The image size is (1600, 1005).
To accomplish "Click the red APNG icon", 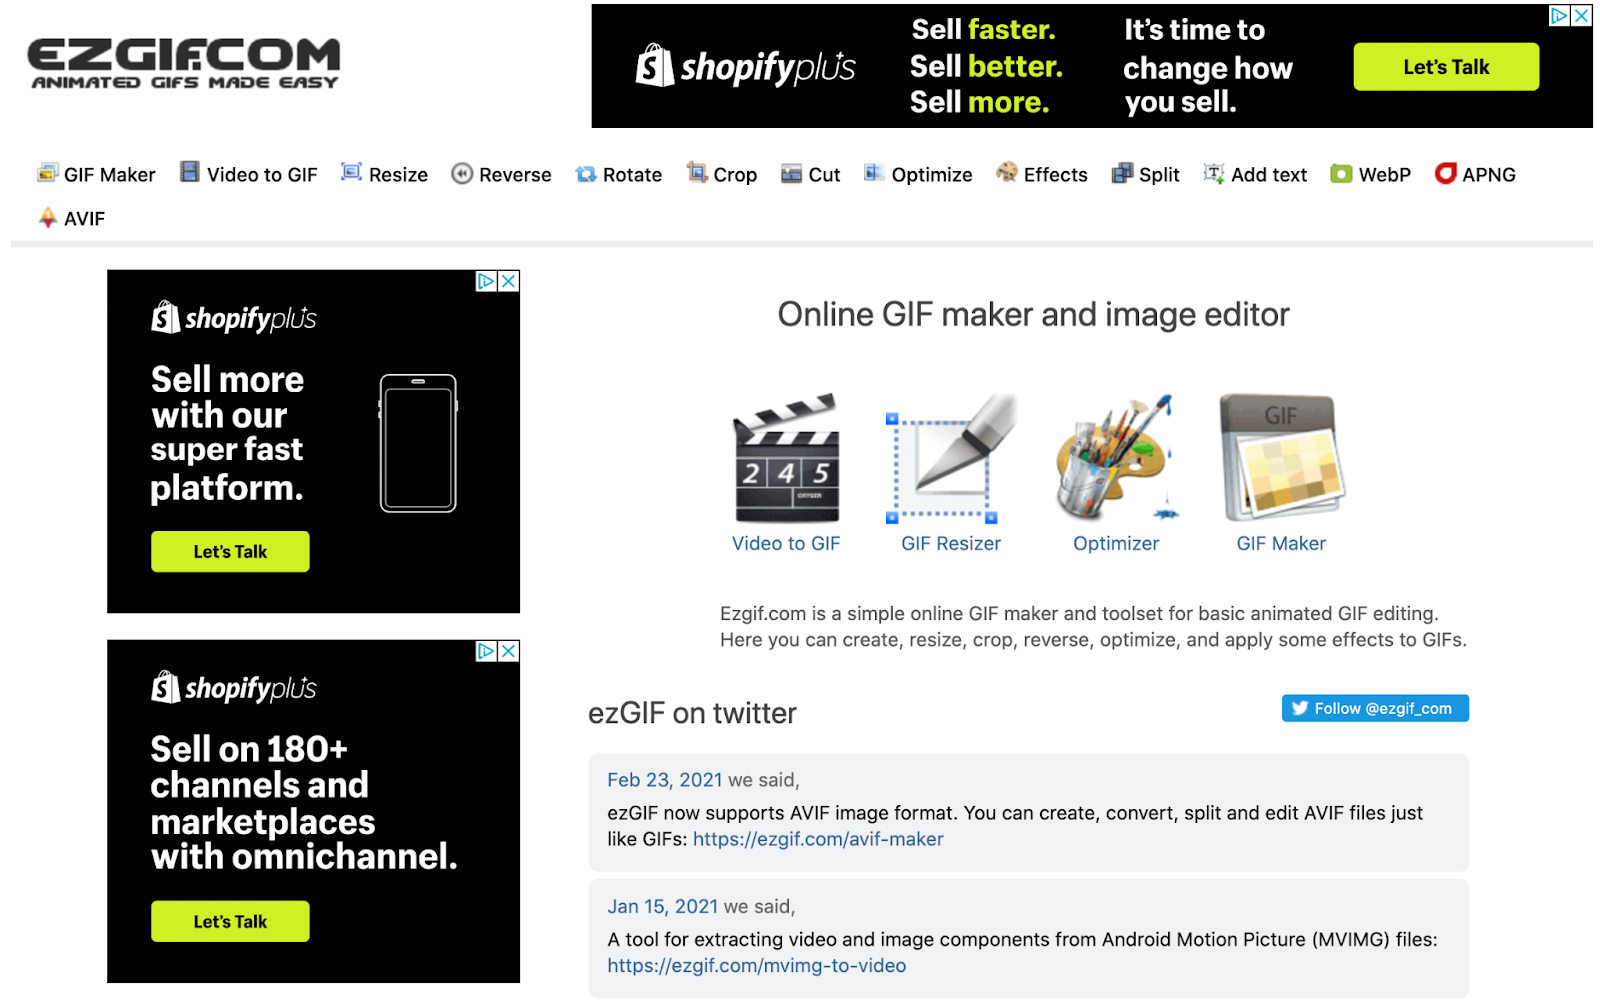I will [1445, 173].
